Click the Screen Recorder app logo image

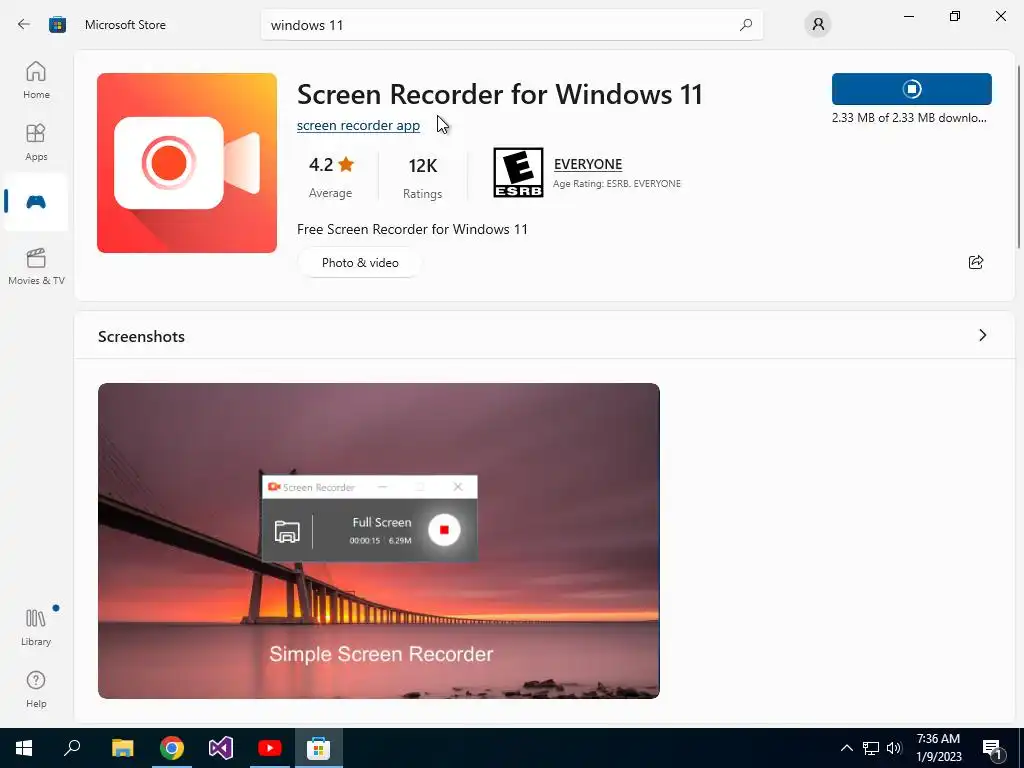coord(187,163)
